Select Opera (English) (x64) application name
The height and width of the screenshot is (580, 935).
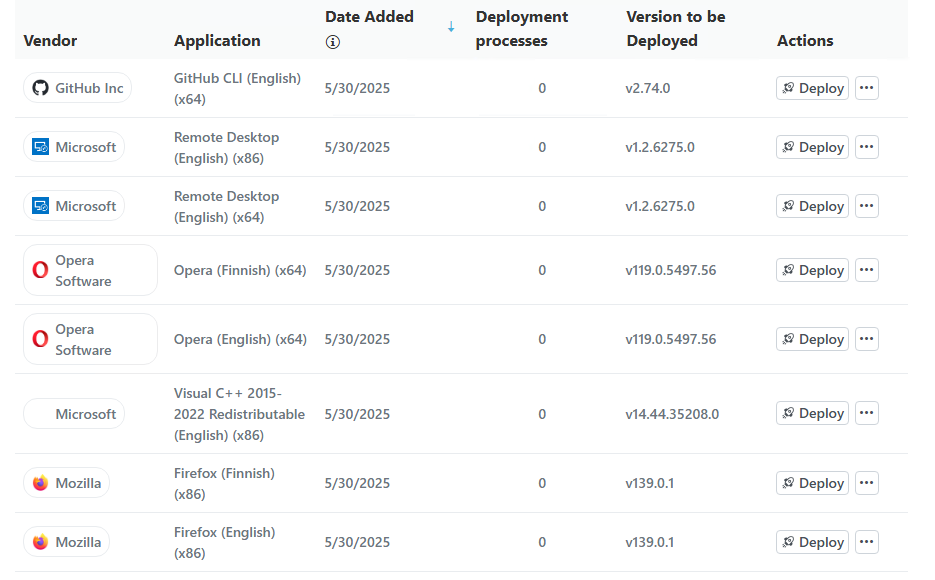(x=240, y=339)
